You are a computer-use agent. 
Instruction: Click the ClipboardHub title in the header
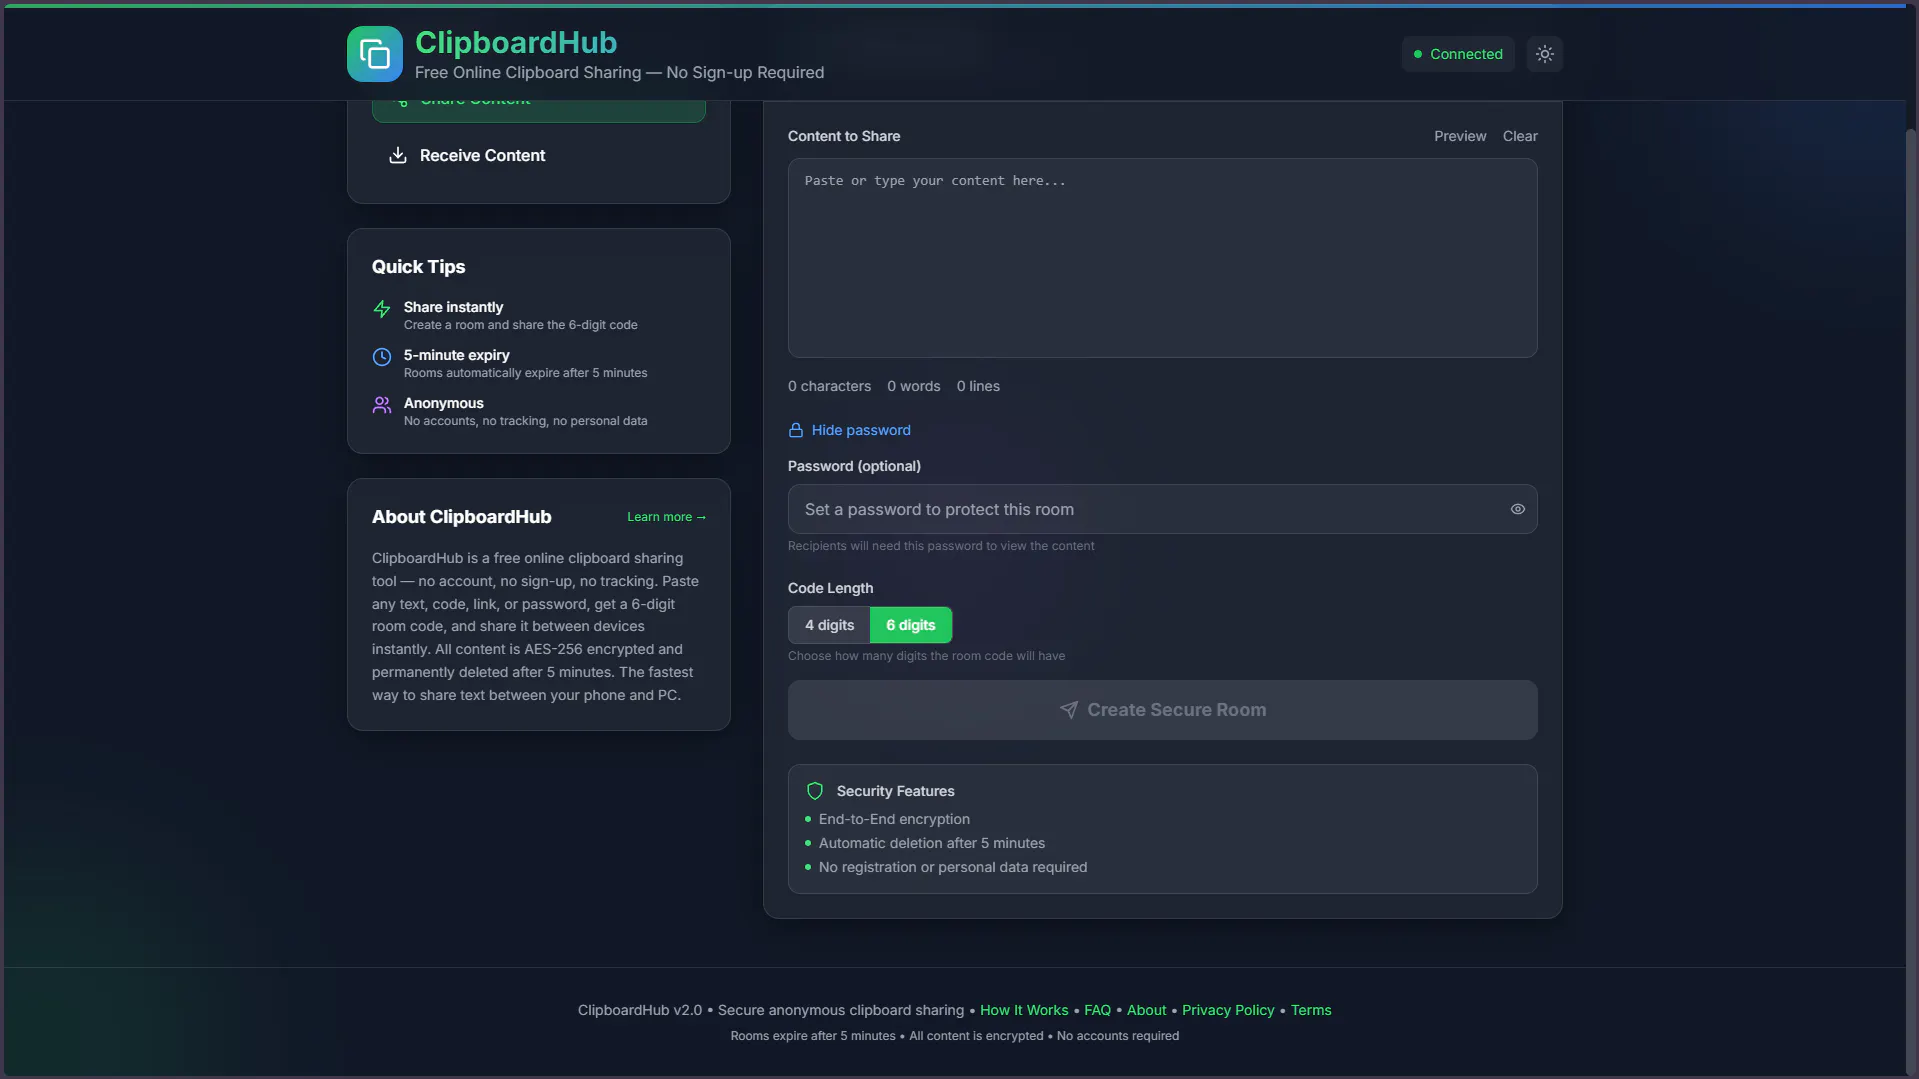tap(516, 42)
